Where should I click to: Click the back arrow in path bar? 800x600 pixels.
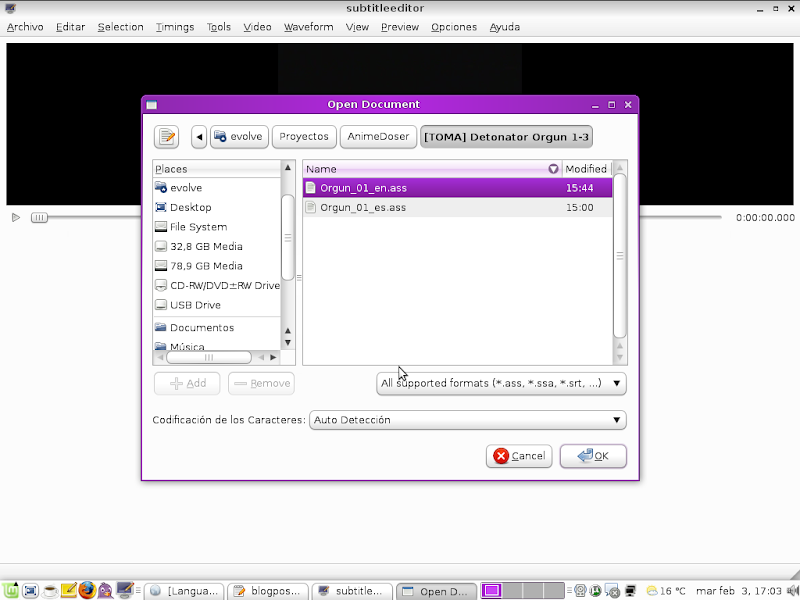[x=199, y=137]
